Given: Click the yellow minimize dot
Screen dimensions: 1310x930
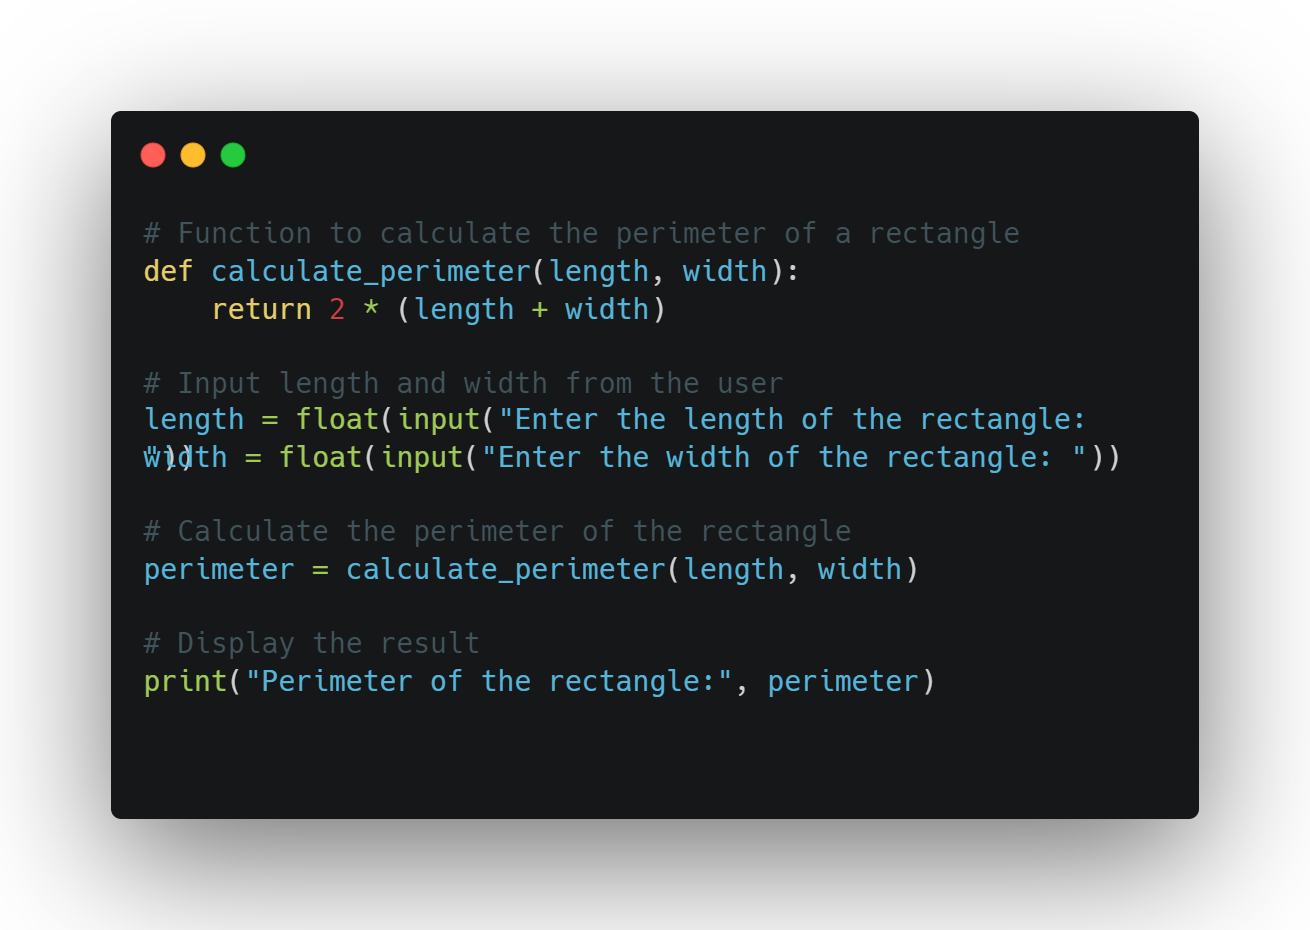Looking at the screenshot, I should (x=193, y=155).
